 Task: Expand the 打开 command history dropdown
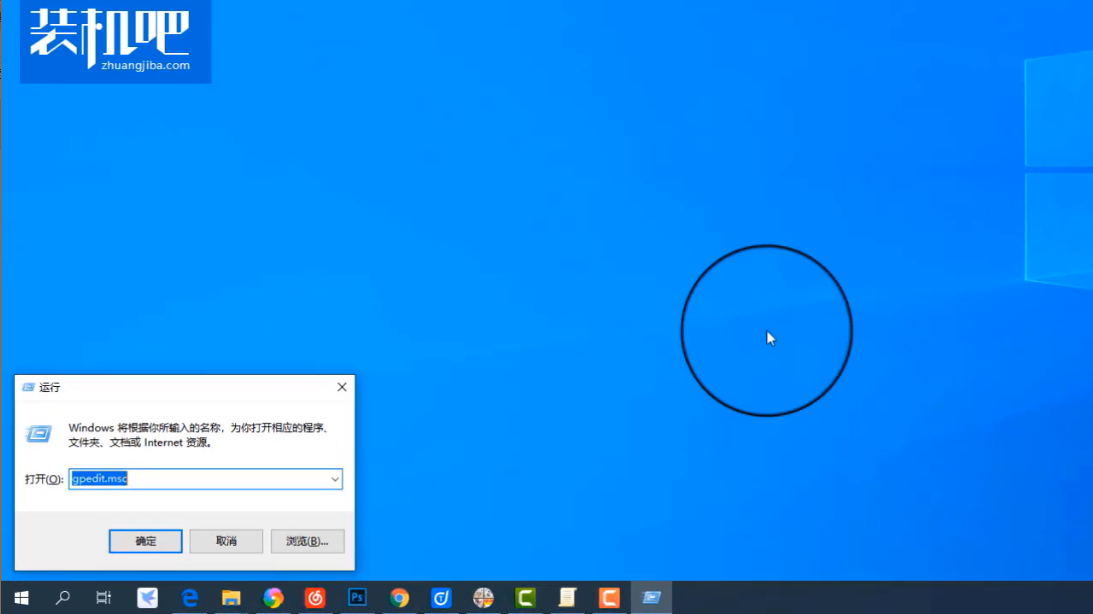click(x=334, y=480)
